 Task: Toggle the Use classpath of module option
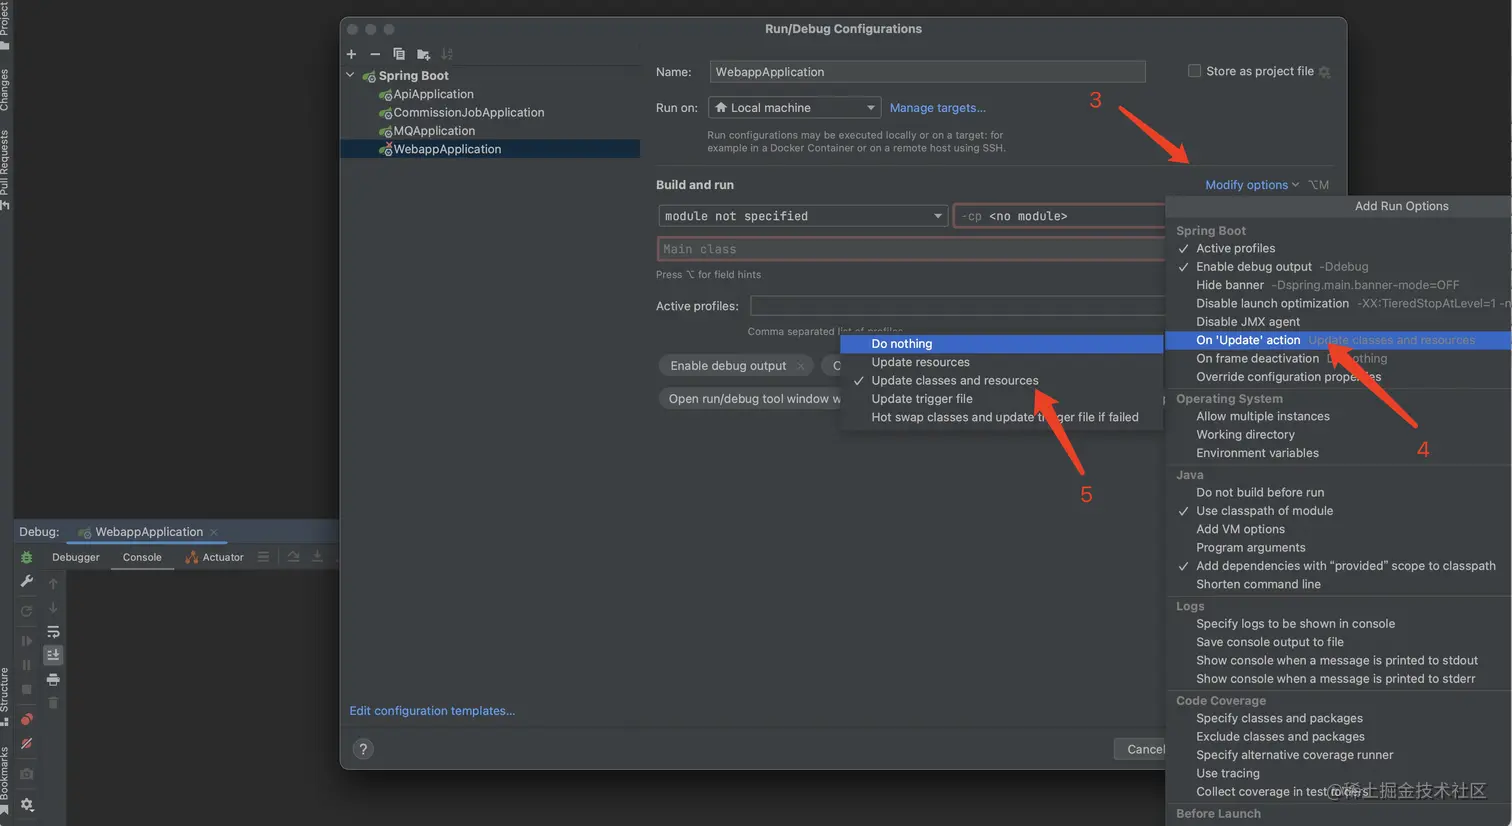(x=1264, y=511)
